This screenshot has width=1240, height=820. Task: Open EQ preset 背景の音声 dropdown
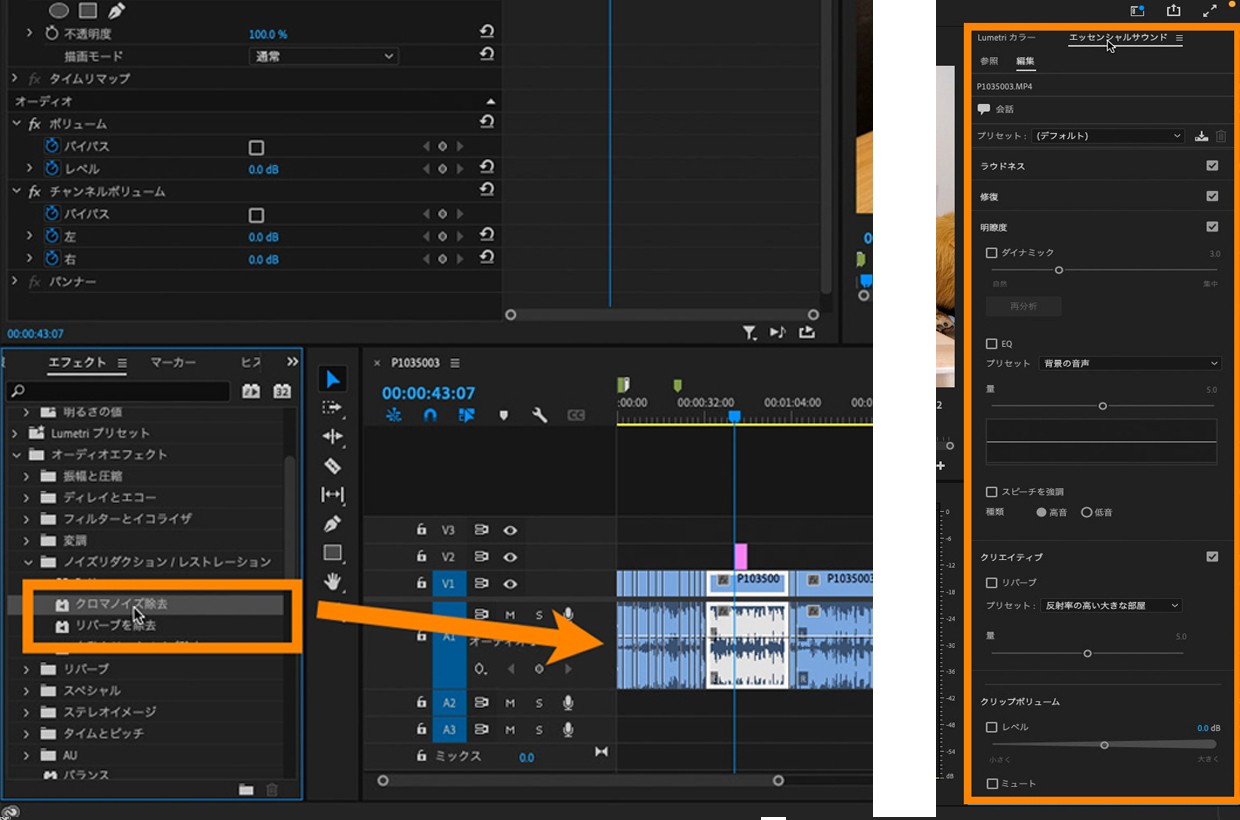[x=1130, y=363]
